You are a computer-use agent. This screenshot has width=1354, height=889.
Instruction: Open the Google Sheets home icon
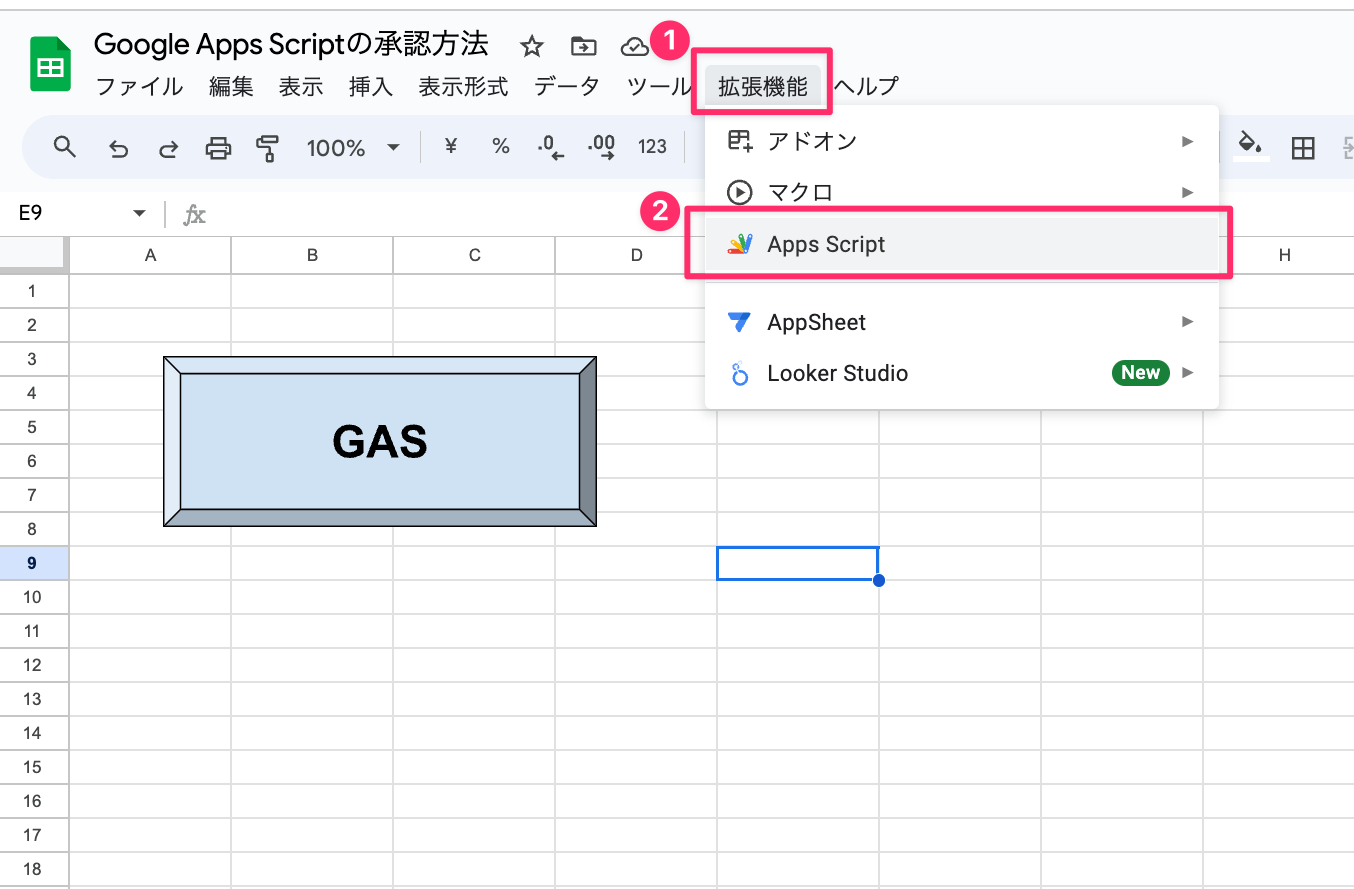point(50,65)
